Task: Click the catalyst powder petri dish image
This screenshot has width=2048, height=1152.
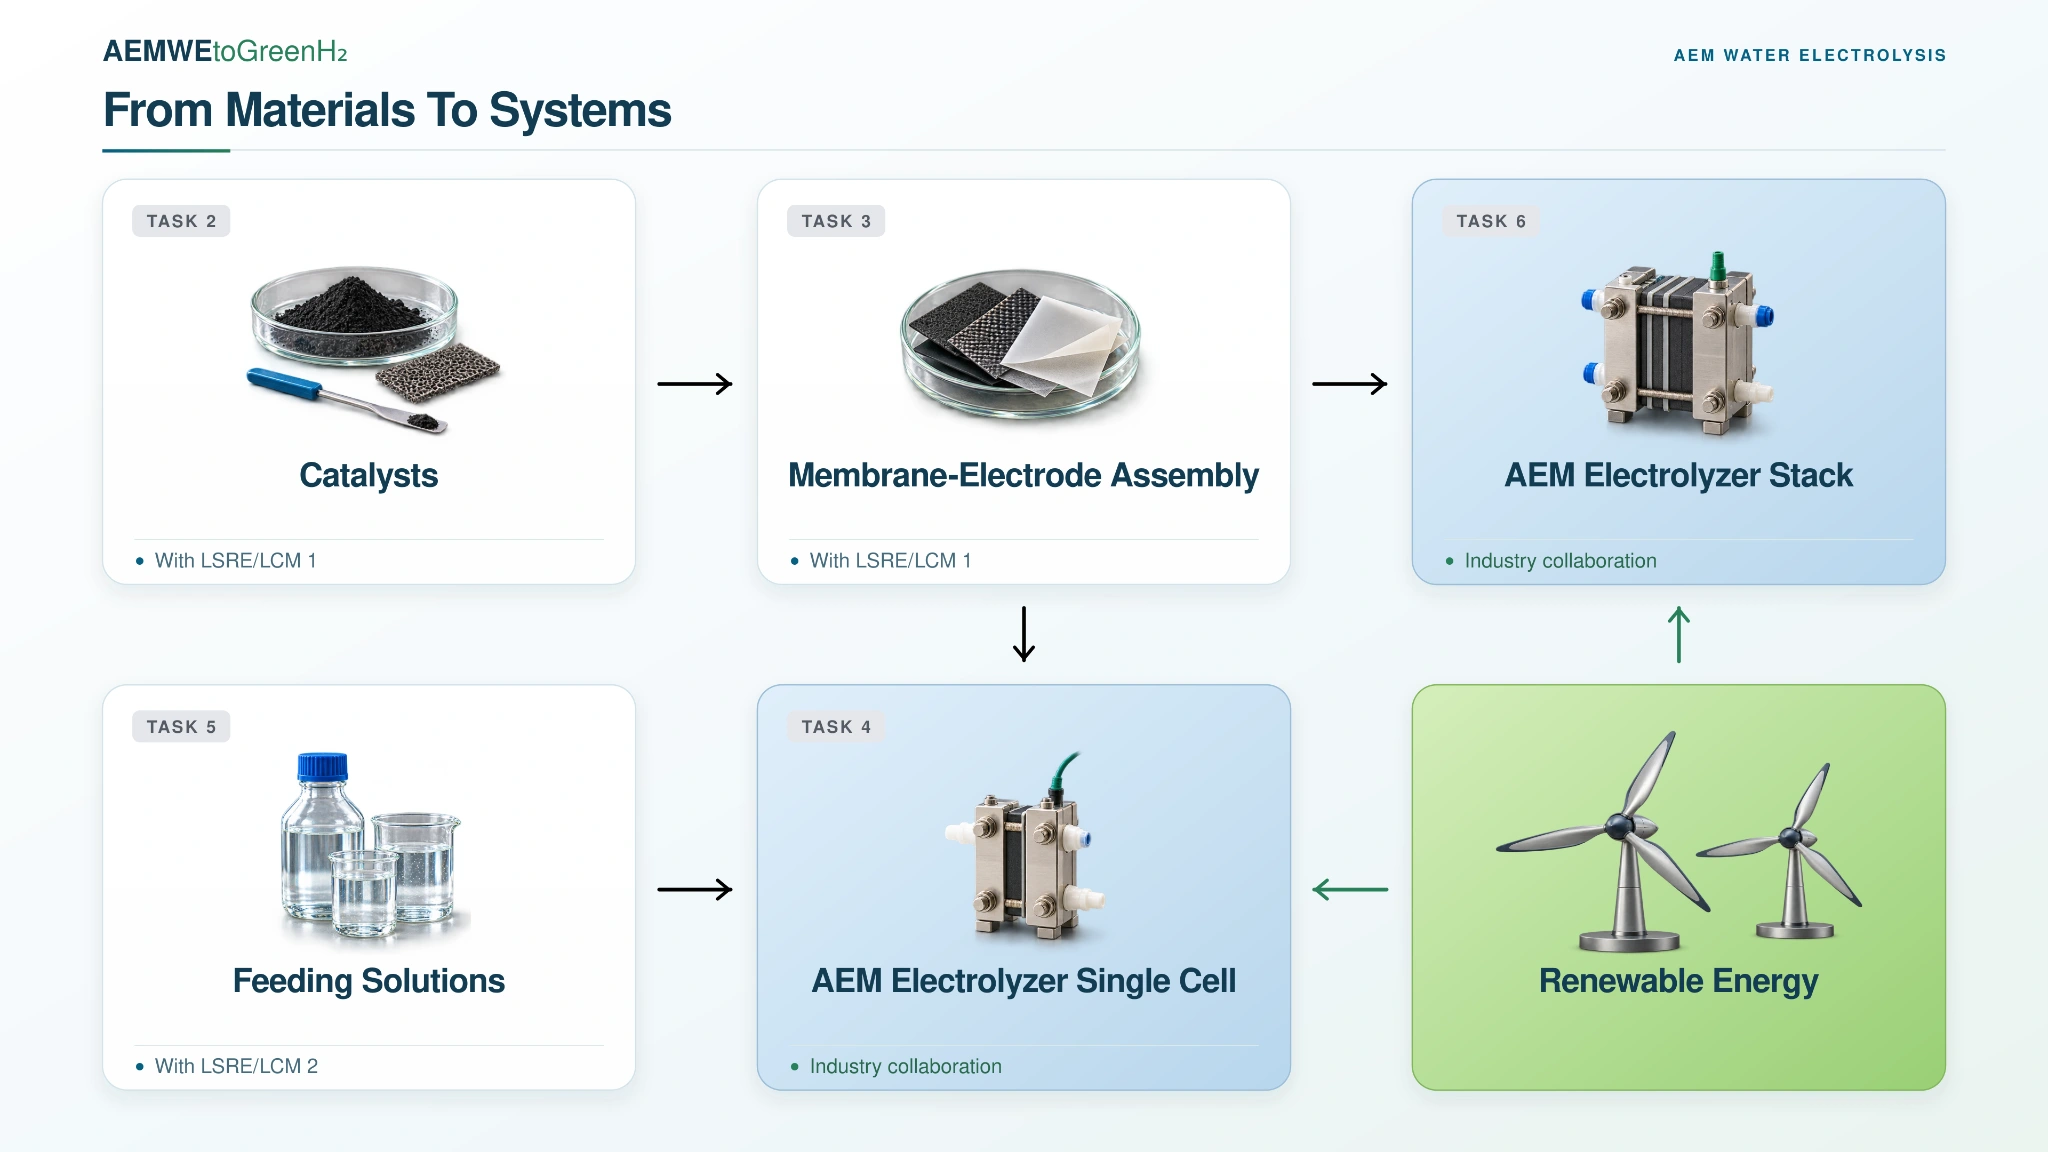Action: [372, 348]
